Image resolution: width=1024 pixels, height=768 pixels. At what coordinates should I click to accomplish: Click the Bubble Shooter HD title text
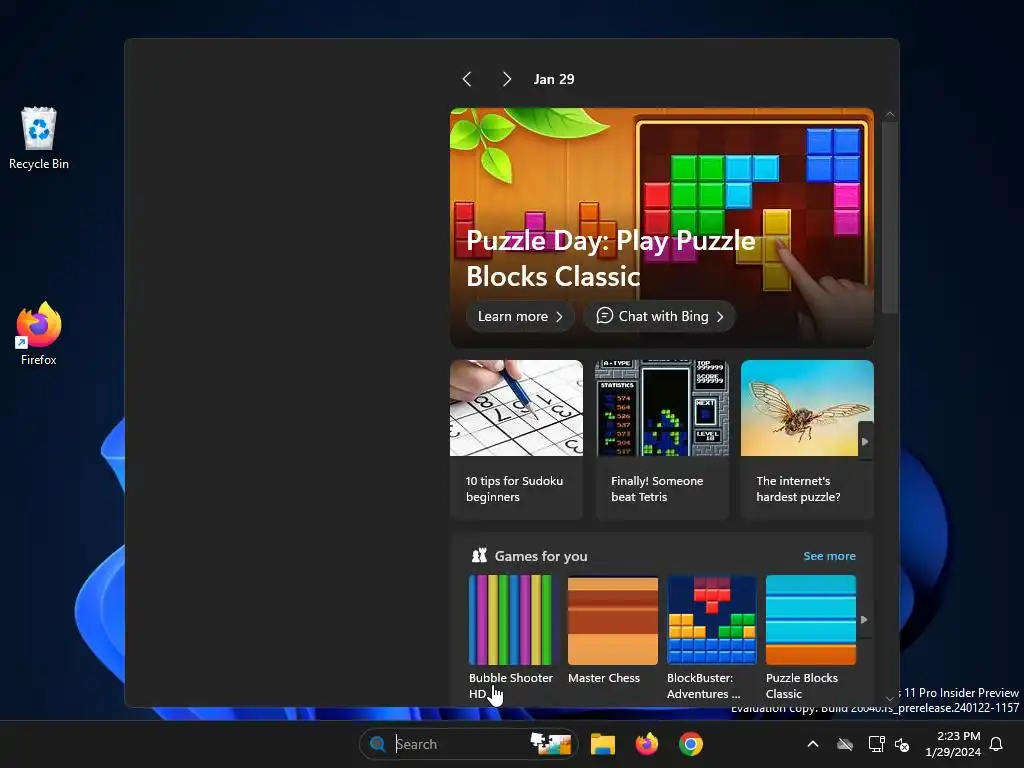click(x=511, y=686)
